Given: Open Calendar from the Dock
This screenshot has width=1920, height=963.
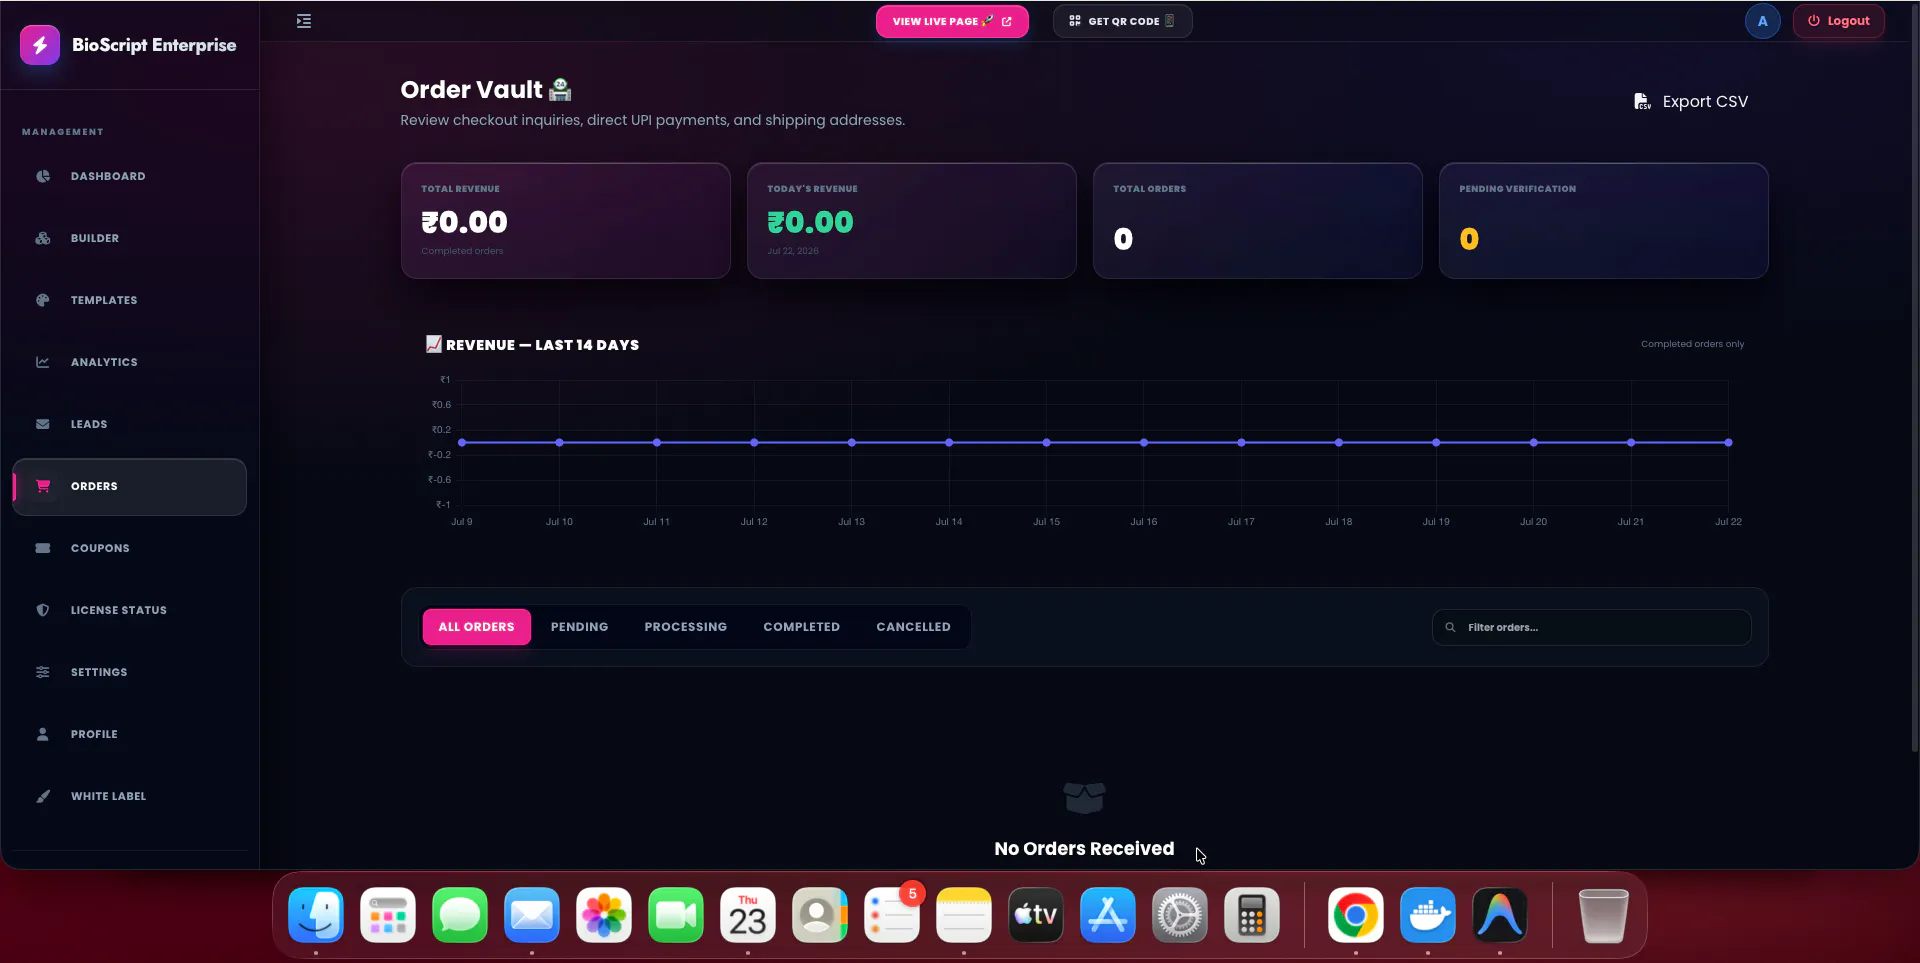Looking at the screenshot, I should pos(748,915).
